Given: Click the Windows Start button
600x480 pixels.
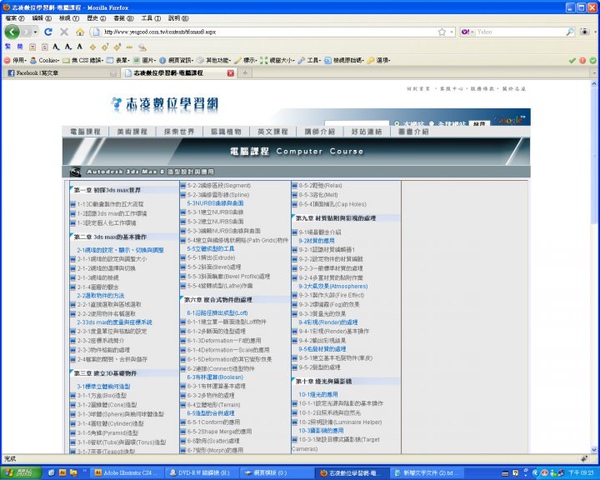Looking at the screenshot, I should 21,473.
